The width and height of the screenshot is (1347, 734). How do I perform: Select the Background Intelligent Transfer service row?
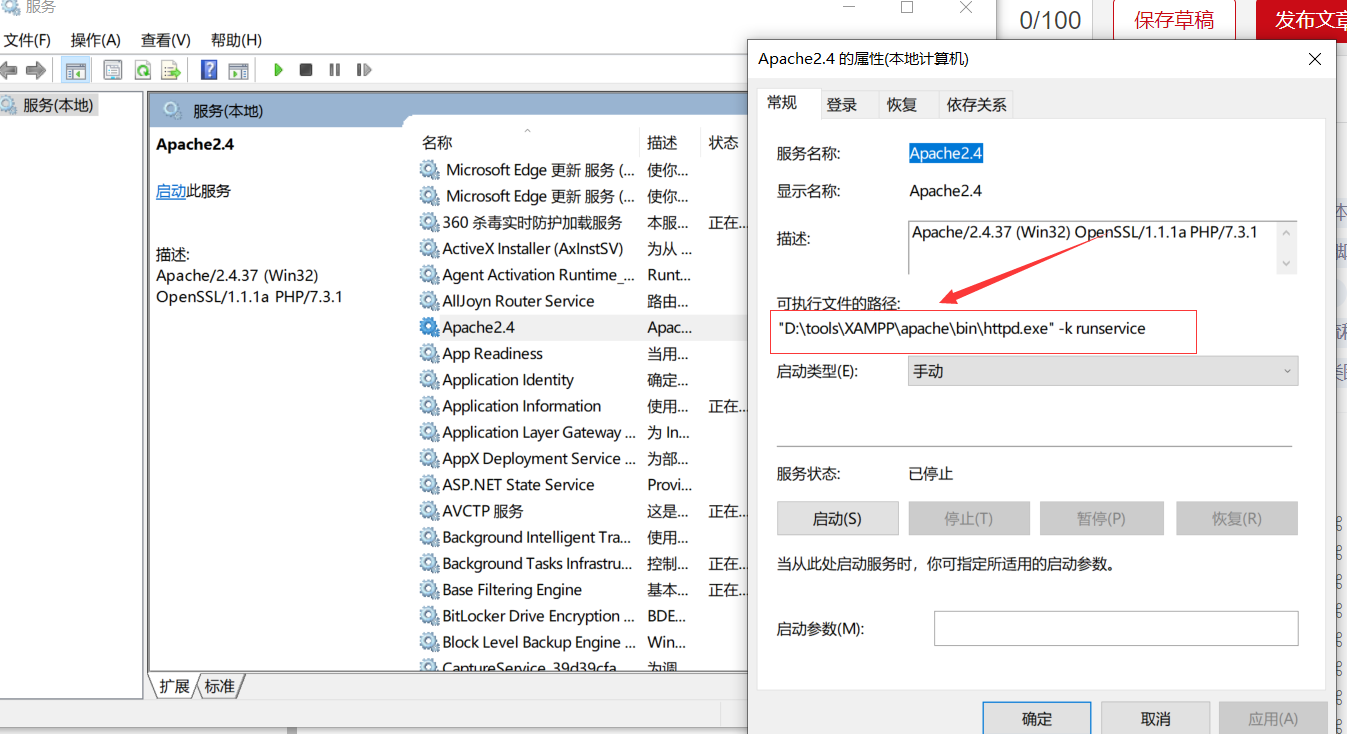coord(582,537)
